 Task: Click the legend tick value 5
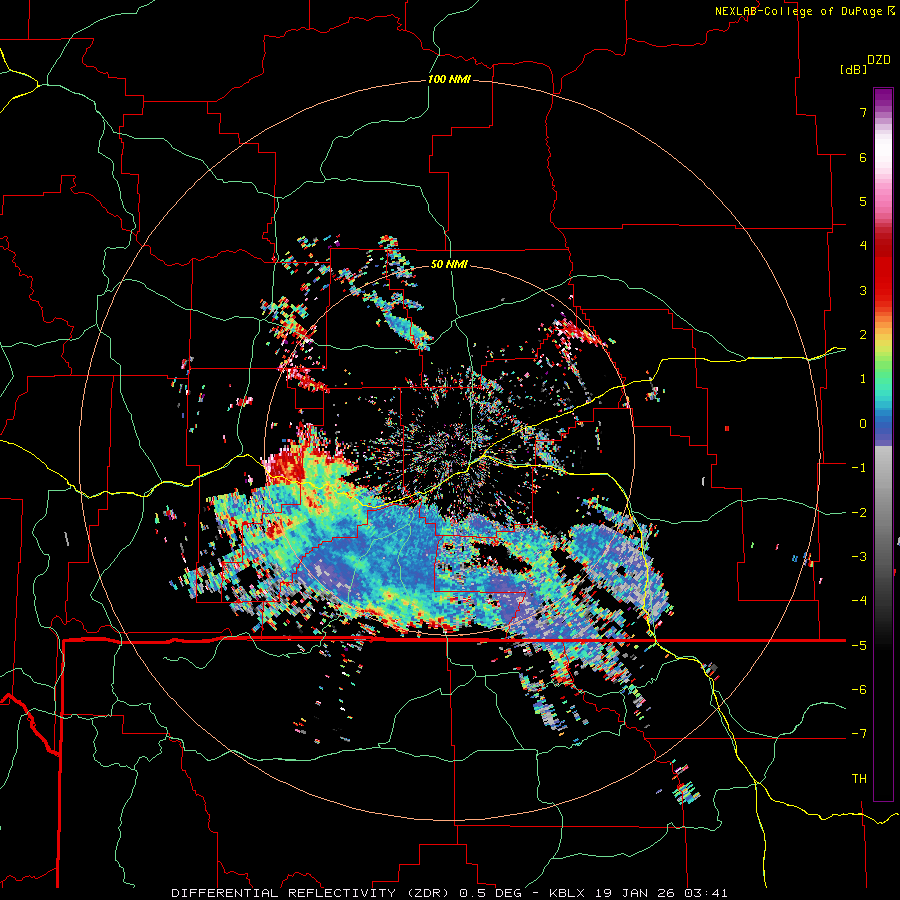(863, 201)
